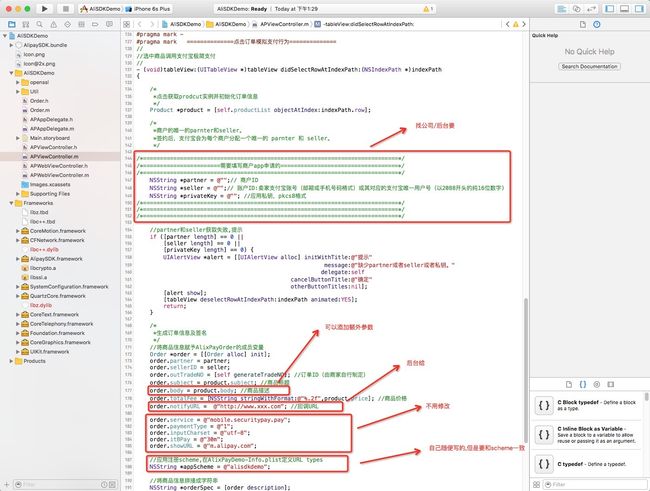Expand the Supporting Files group
This screenshot has height=491, width=650.
[18, 194]
